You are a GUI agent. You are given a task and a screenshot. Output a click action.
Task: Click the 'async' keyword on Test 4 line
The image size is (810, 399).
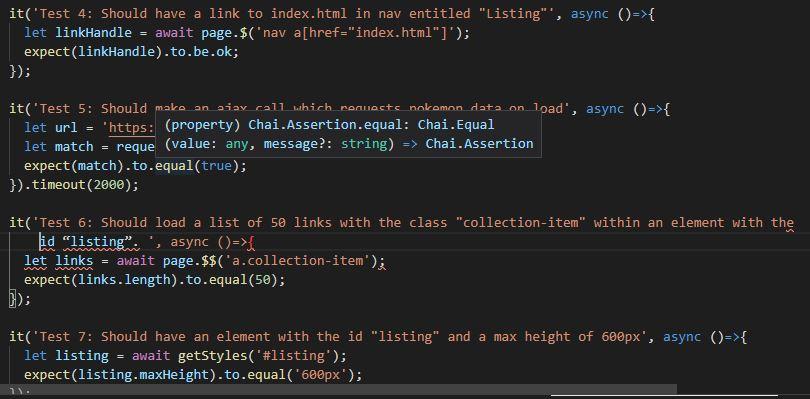tap(589, 14)
